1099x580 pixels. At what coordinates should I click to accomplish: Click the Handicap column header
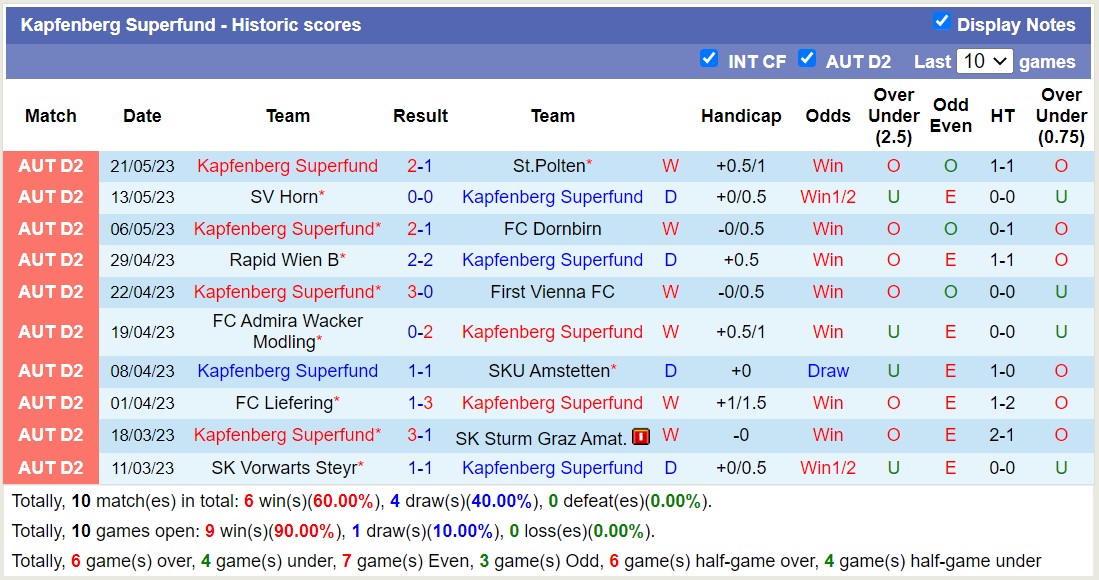[741, 115]
